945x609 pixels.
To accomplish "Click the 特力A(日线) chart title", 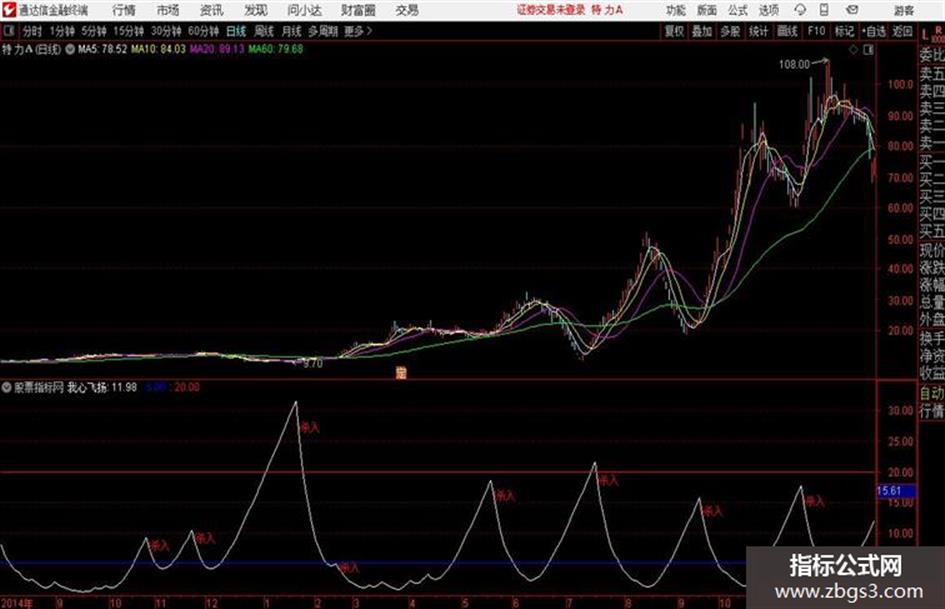I will (x=31, y=49).
